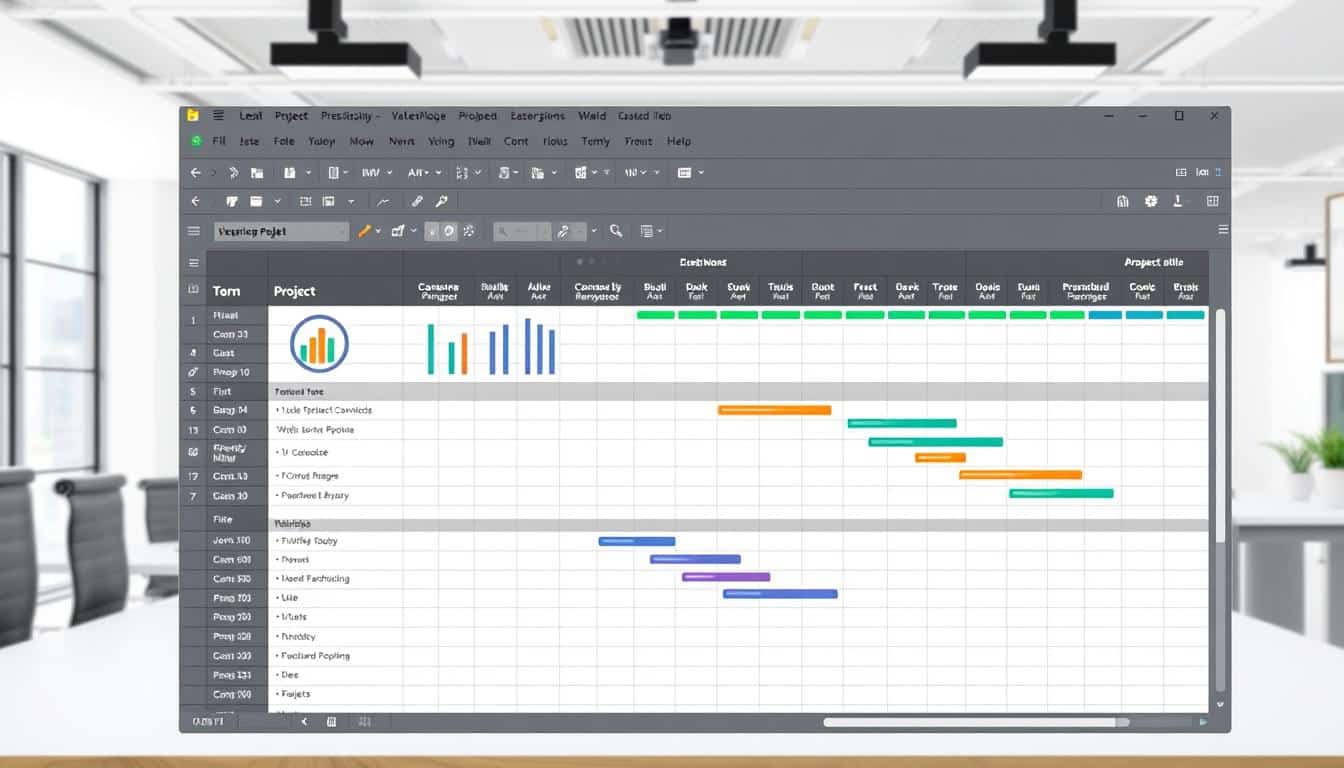Click the Trails column header
This screenshot has height=768, width=1344.
click(x=780, y=291)
